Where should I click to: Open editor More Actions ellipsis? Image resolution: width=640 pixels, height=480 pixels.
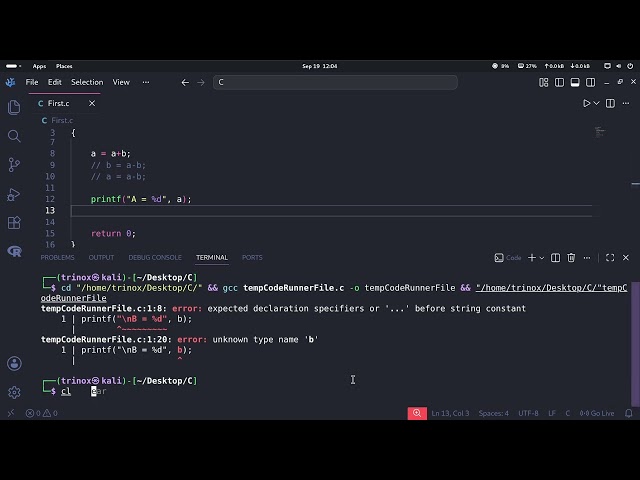(626, 103)
